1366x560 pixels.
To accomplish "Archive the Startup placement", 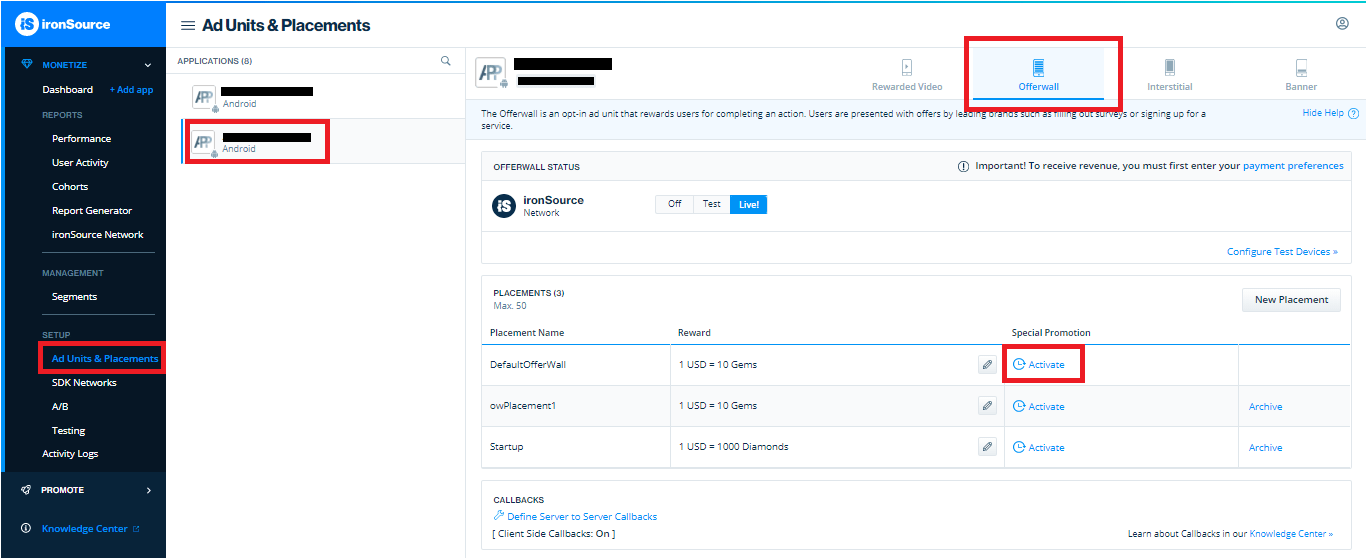I will 1265,448.
